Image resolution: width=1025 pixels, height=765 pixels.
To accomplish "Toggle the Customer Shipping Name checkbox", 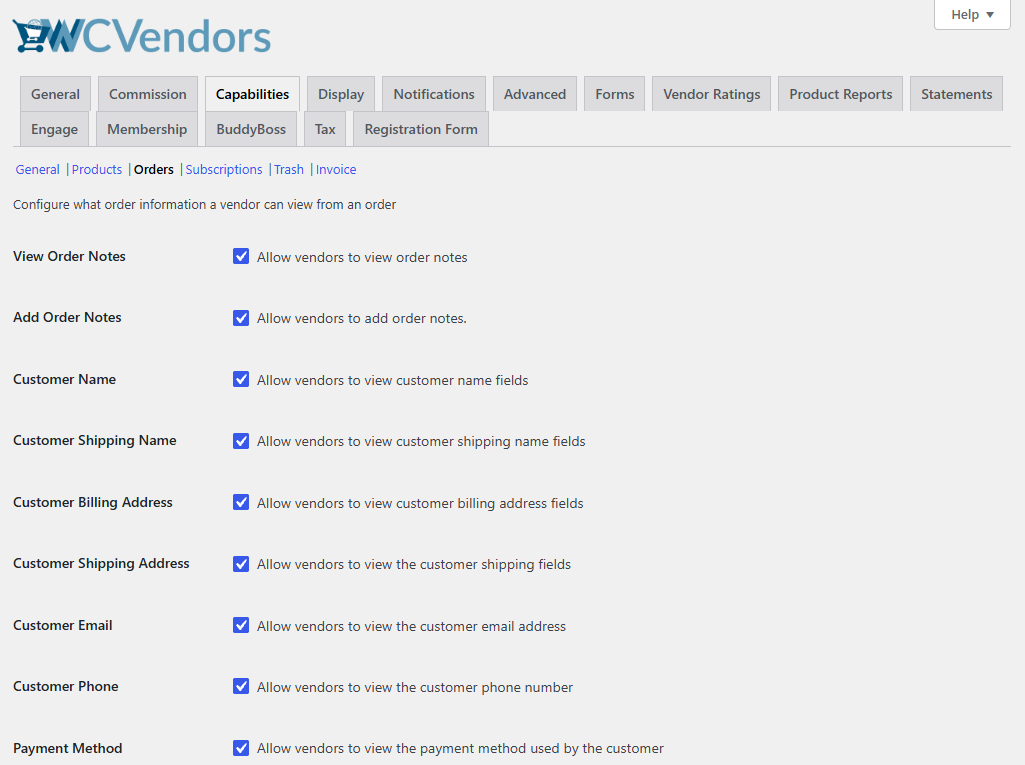I will click(x=241, y=441).
